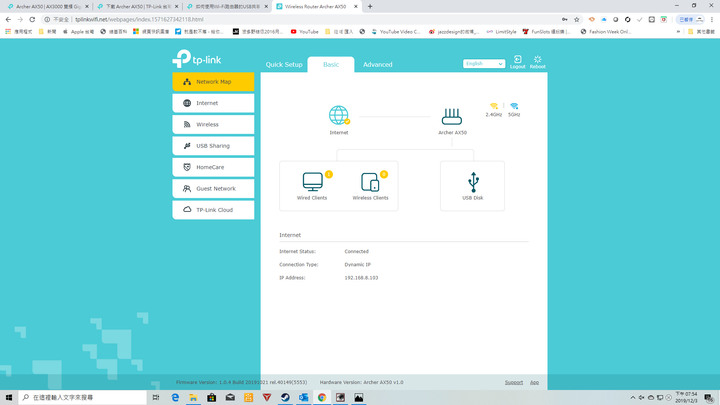Open the App link in footer

tap(534, 382)
